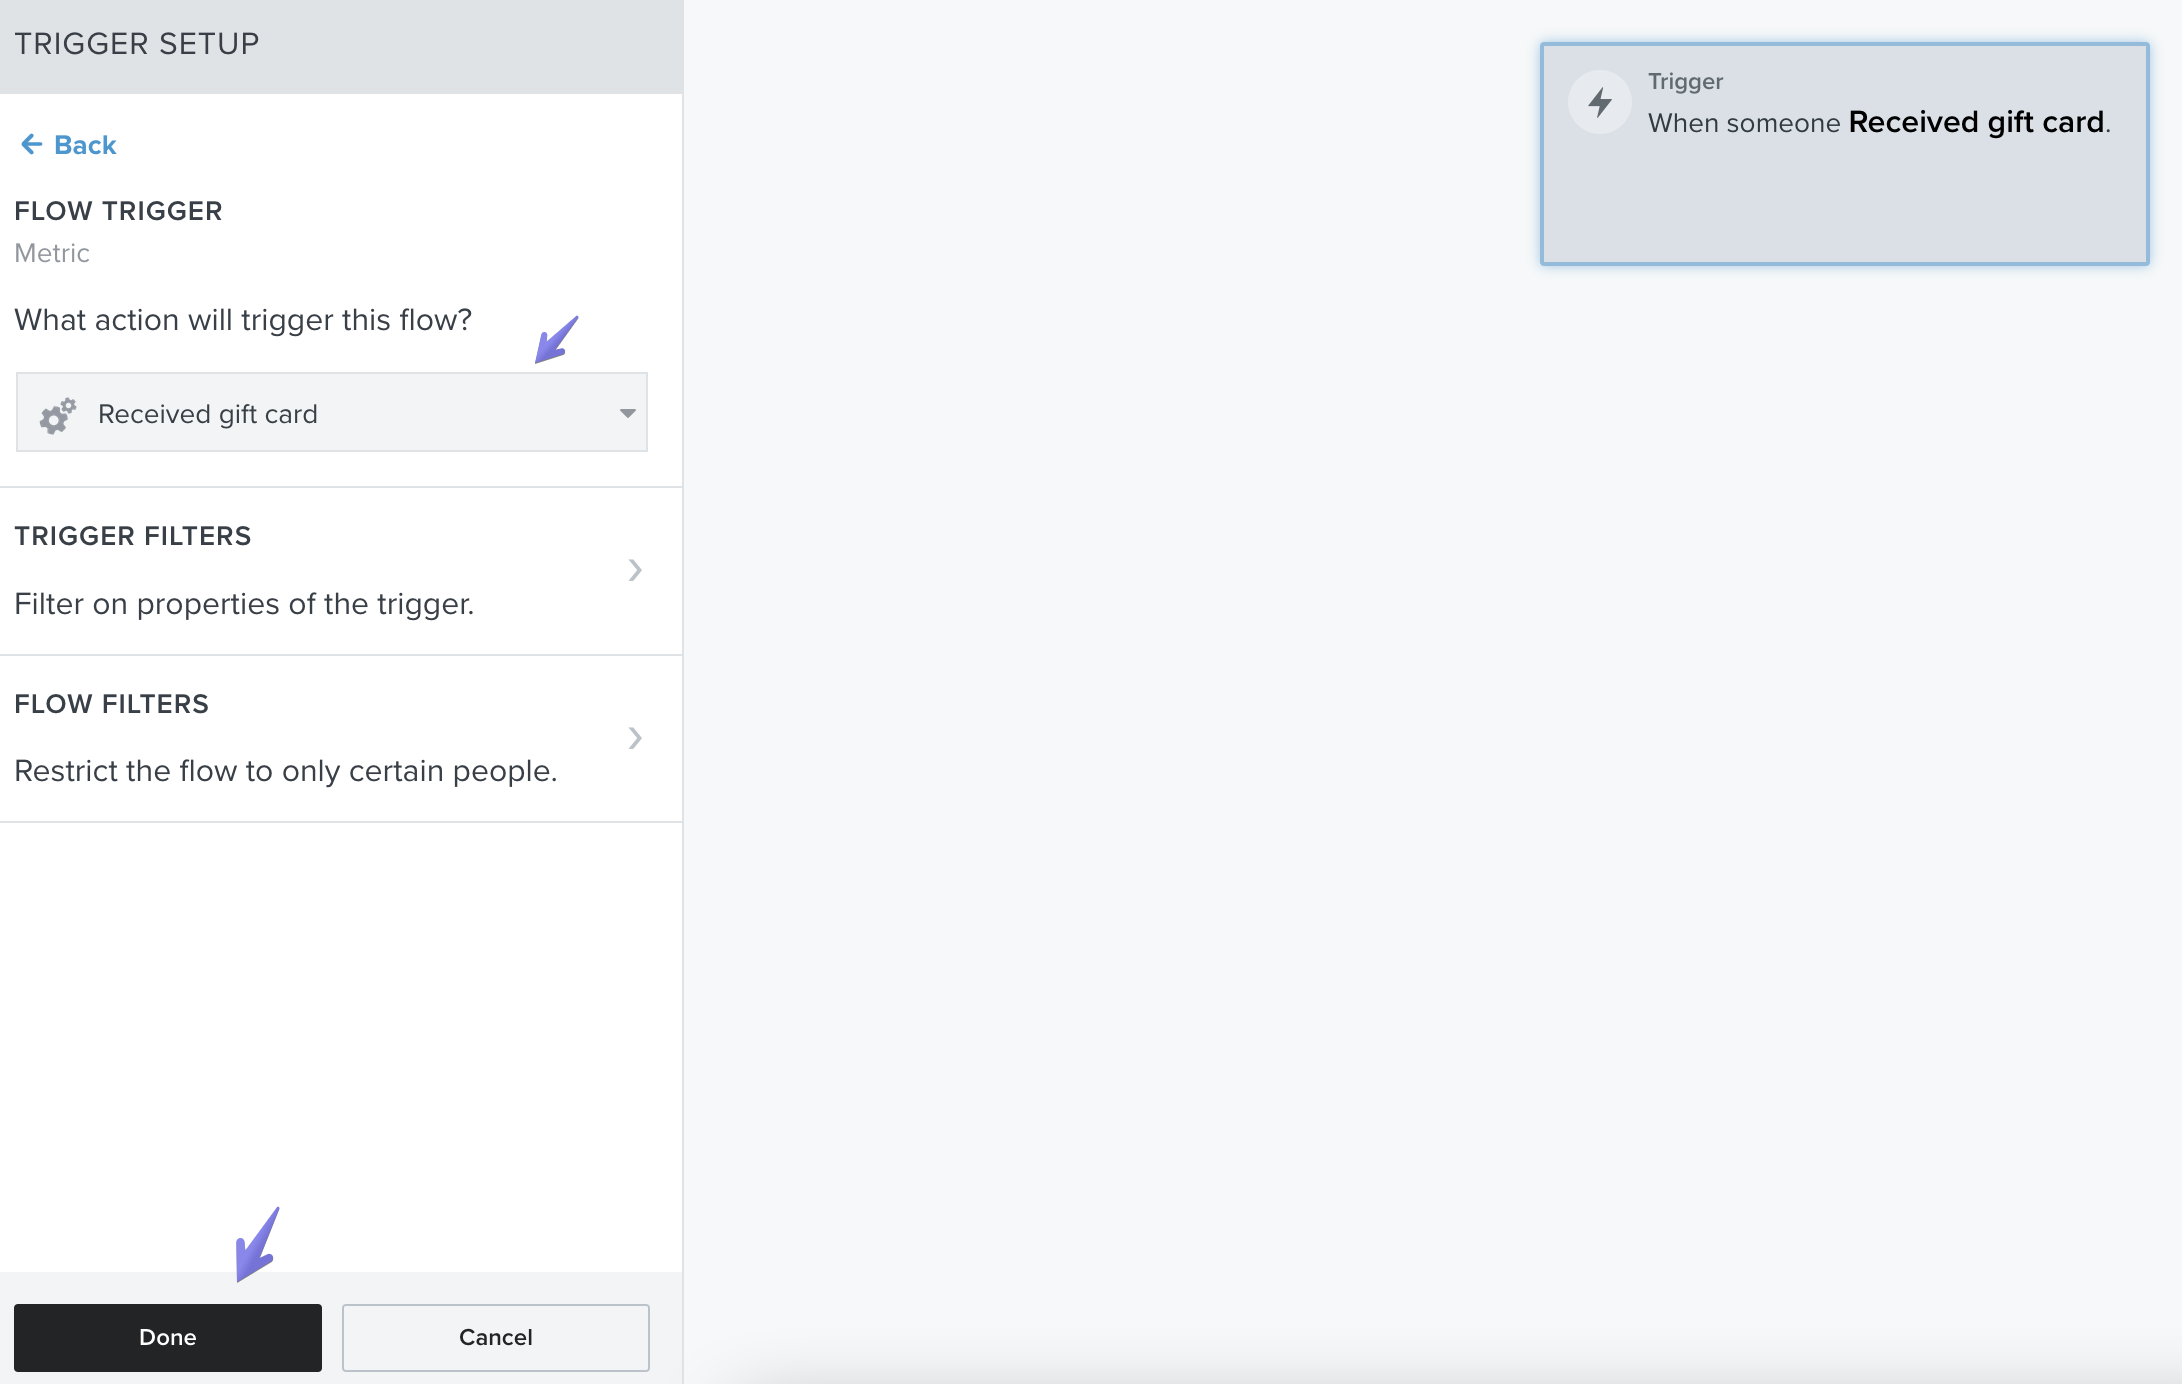Open the Received gift card dropdown caret
Screen dimensions: 2182x1384
pyautogui.click(x=627, y=413)
